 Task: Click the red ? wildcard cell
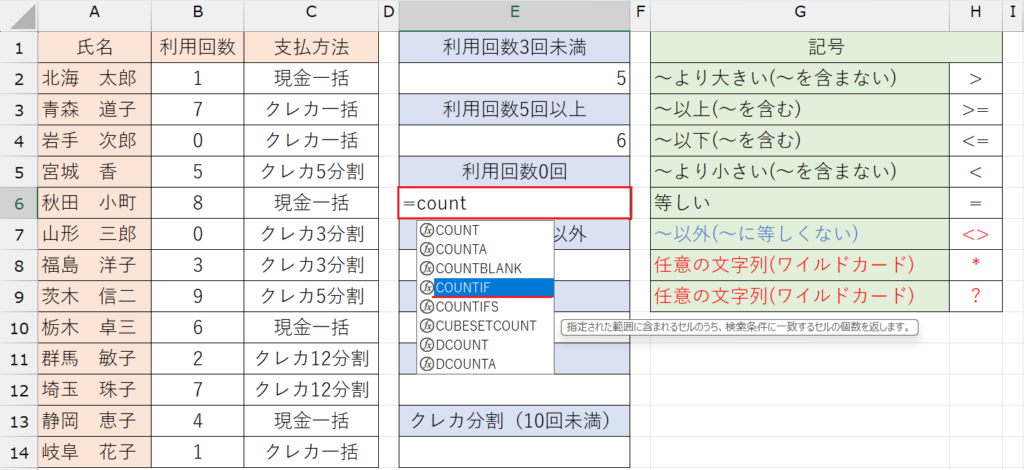coord(976,296)
